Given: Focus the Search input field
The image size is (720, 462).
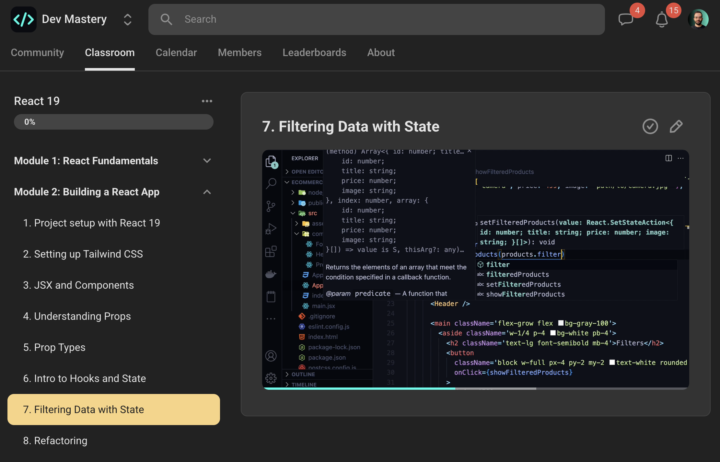Looking at the screenshot, I should (x=377, y=19).
